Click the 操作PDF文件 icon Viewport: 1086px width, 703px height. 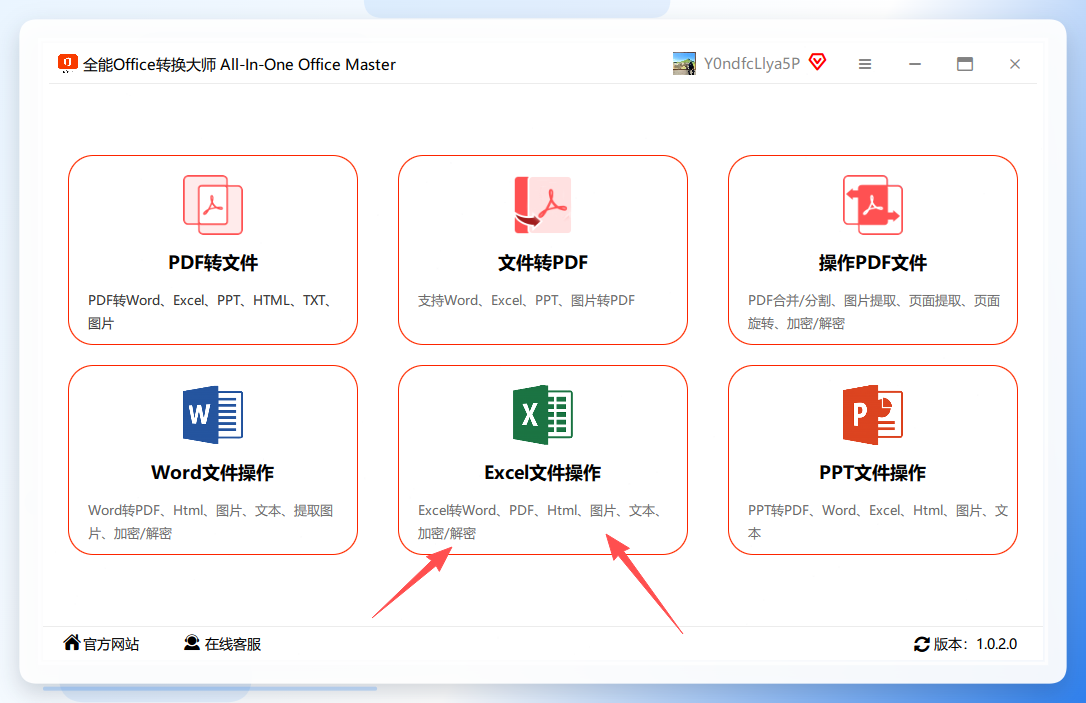pos(873,205)
